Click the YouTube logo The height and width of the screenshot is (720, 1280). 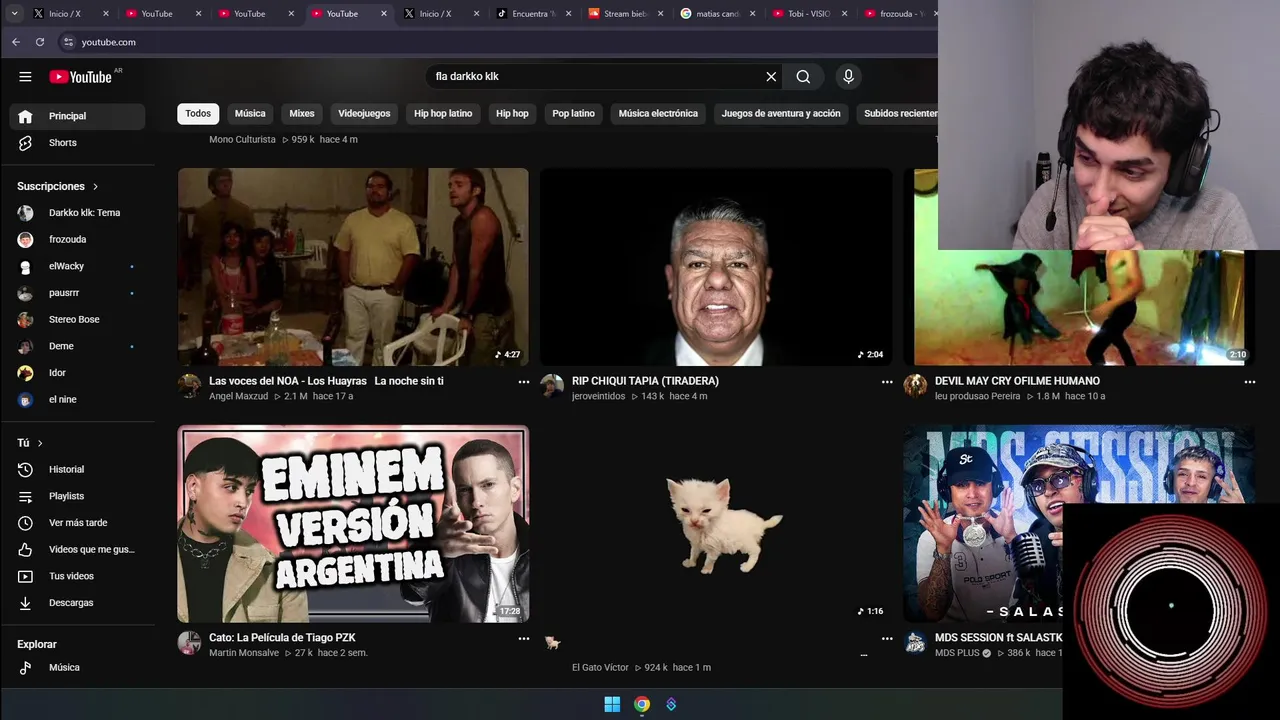point(81,77)
